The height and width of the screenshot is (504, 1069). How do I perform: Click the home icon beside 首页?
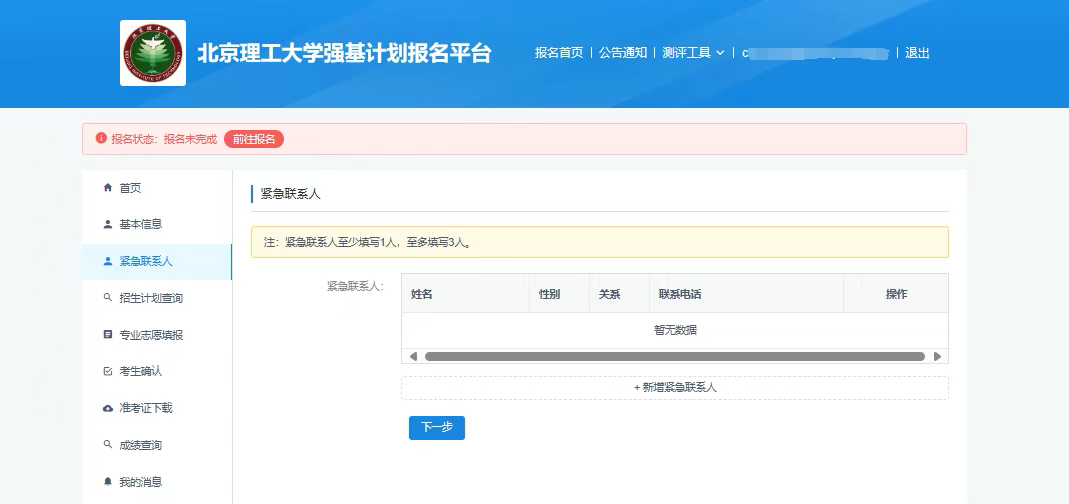108,188
